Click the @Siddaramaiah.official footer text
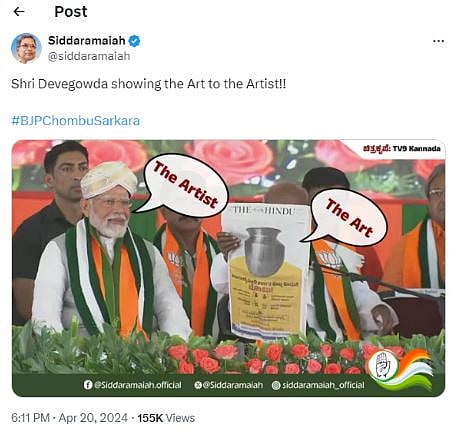Viewport: 465px width, 442px height. [x=138, y=385]
